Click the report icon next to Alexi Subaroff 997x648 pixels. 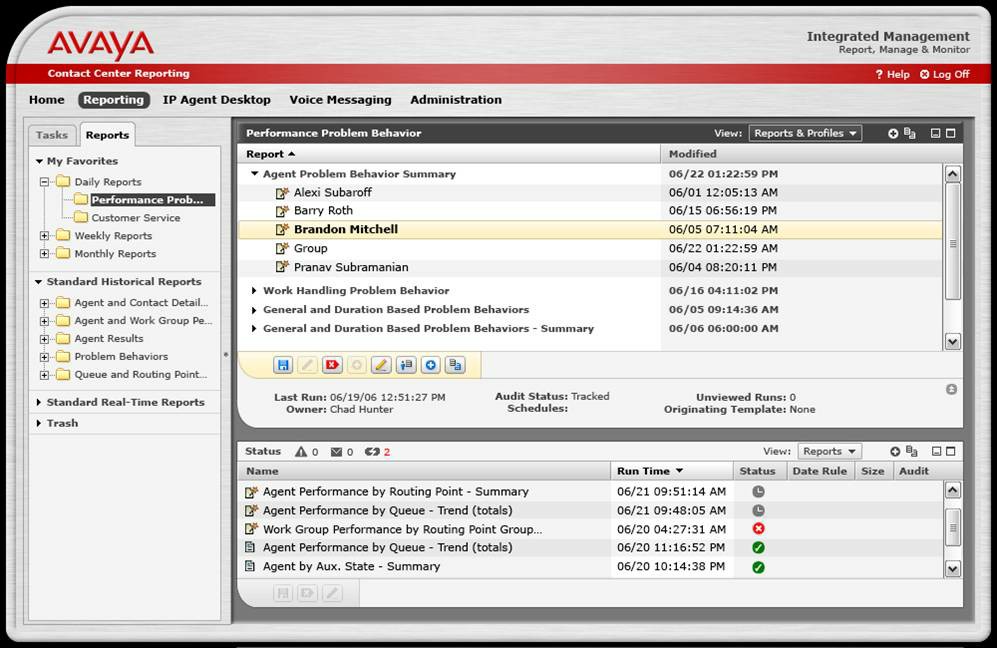coord(282,193)
